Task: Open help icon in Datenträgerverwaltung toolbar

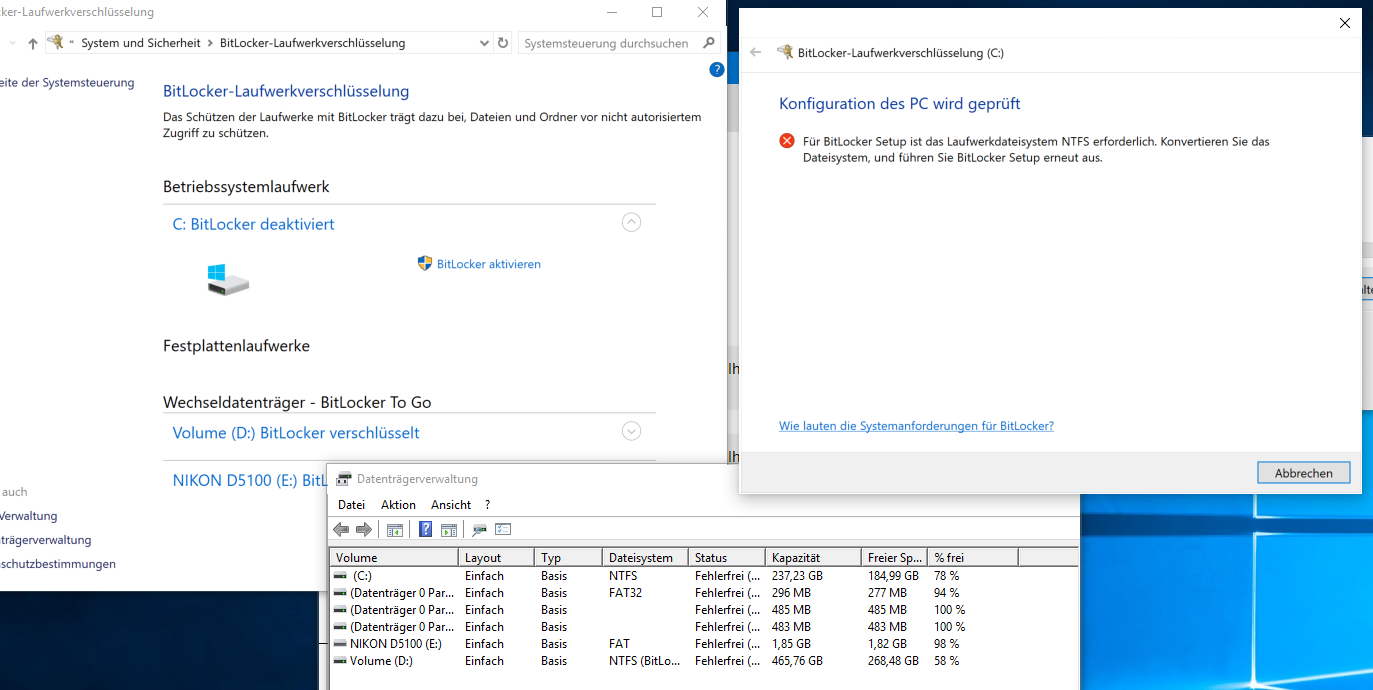Action: click(425, 529)
